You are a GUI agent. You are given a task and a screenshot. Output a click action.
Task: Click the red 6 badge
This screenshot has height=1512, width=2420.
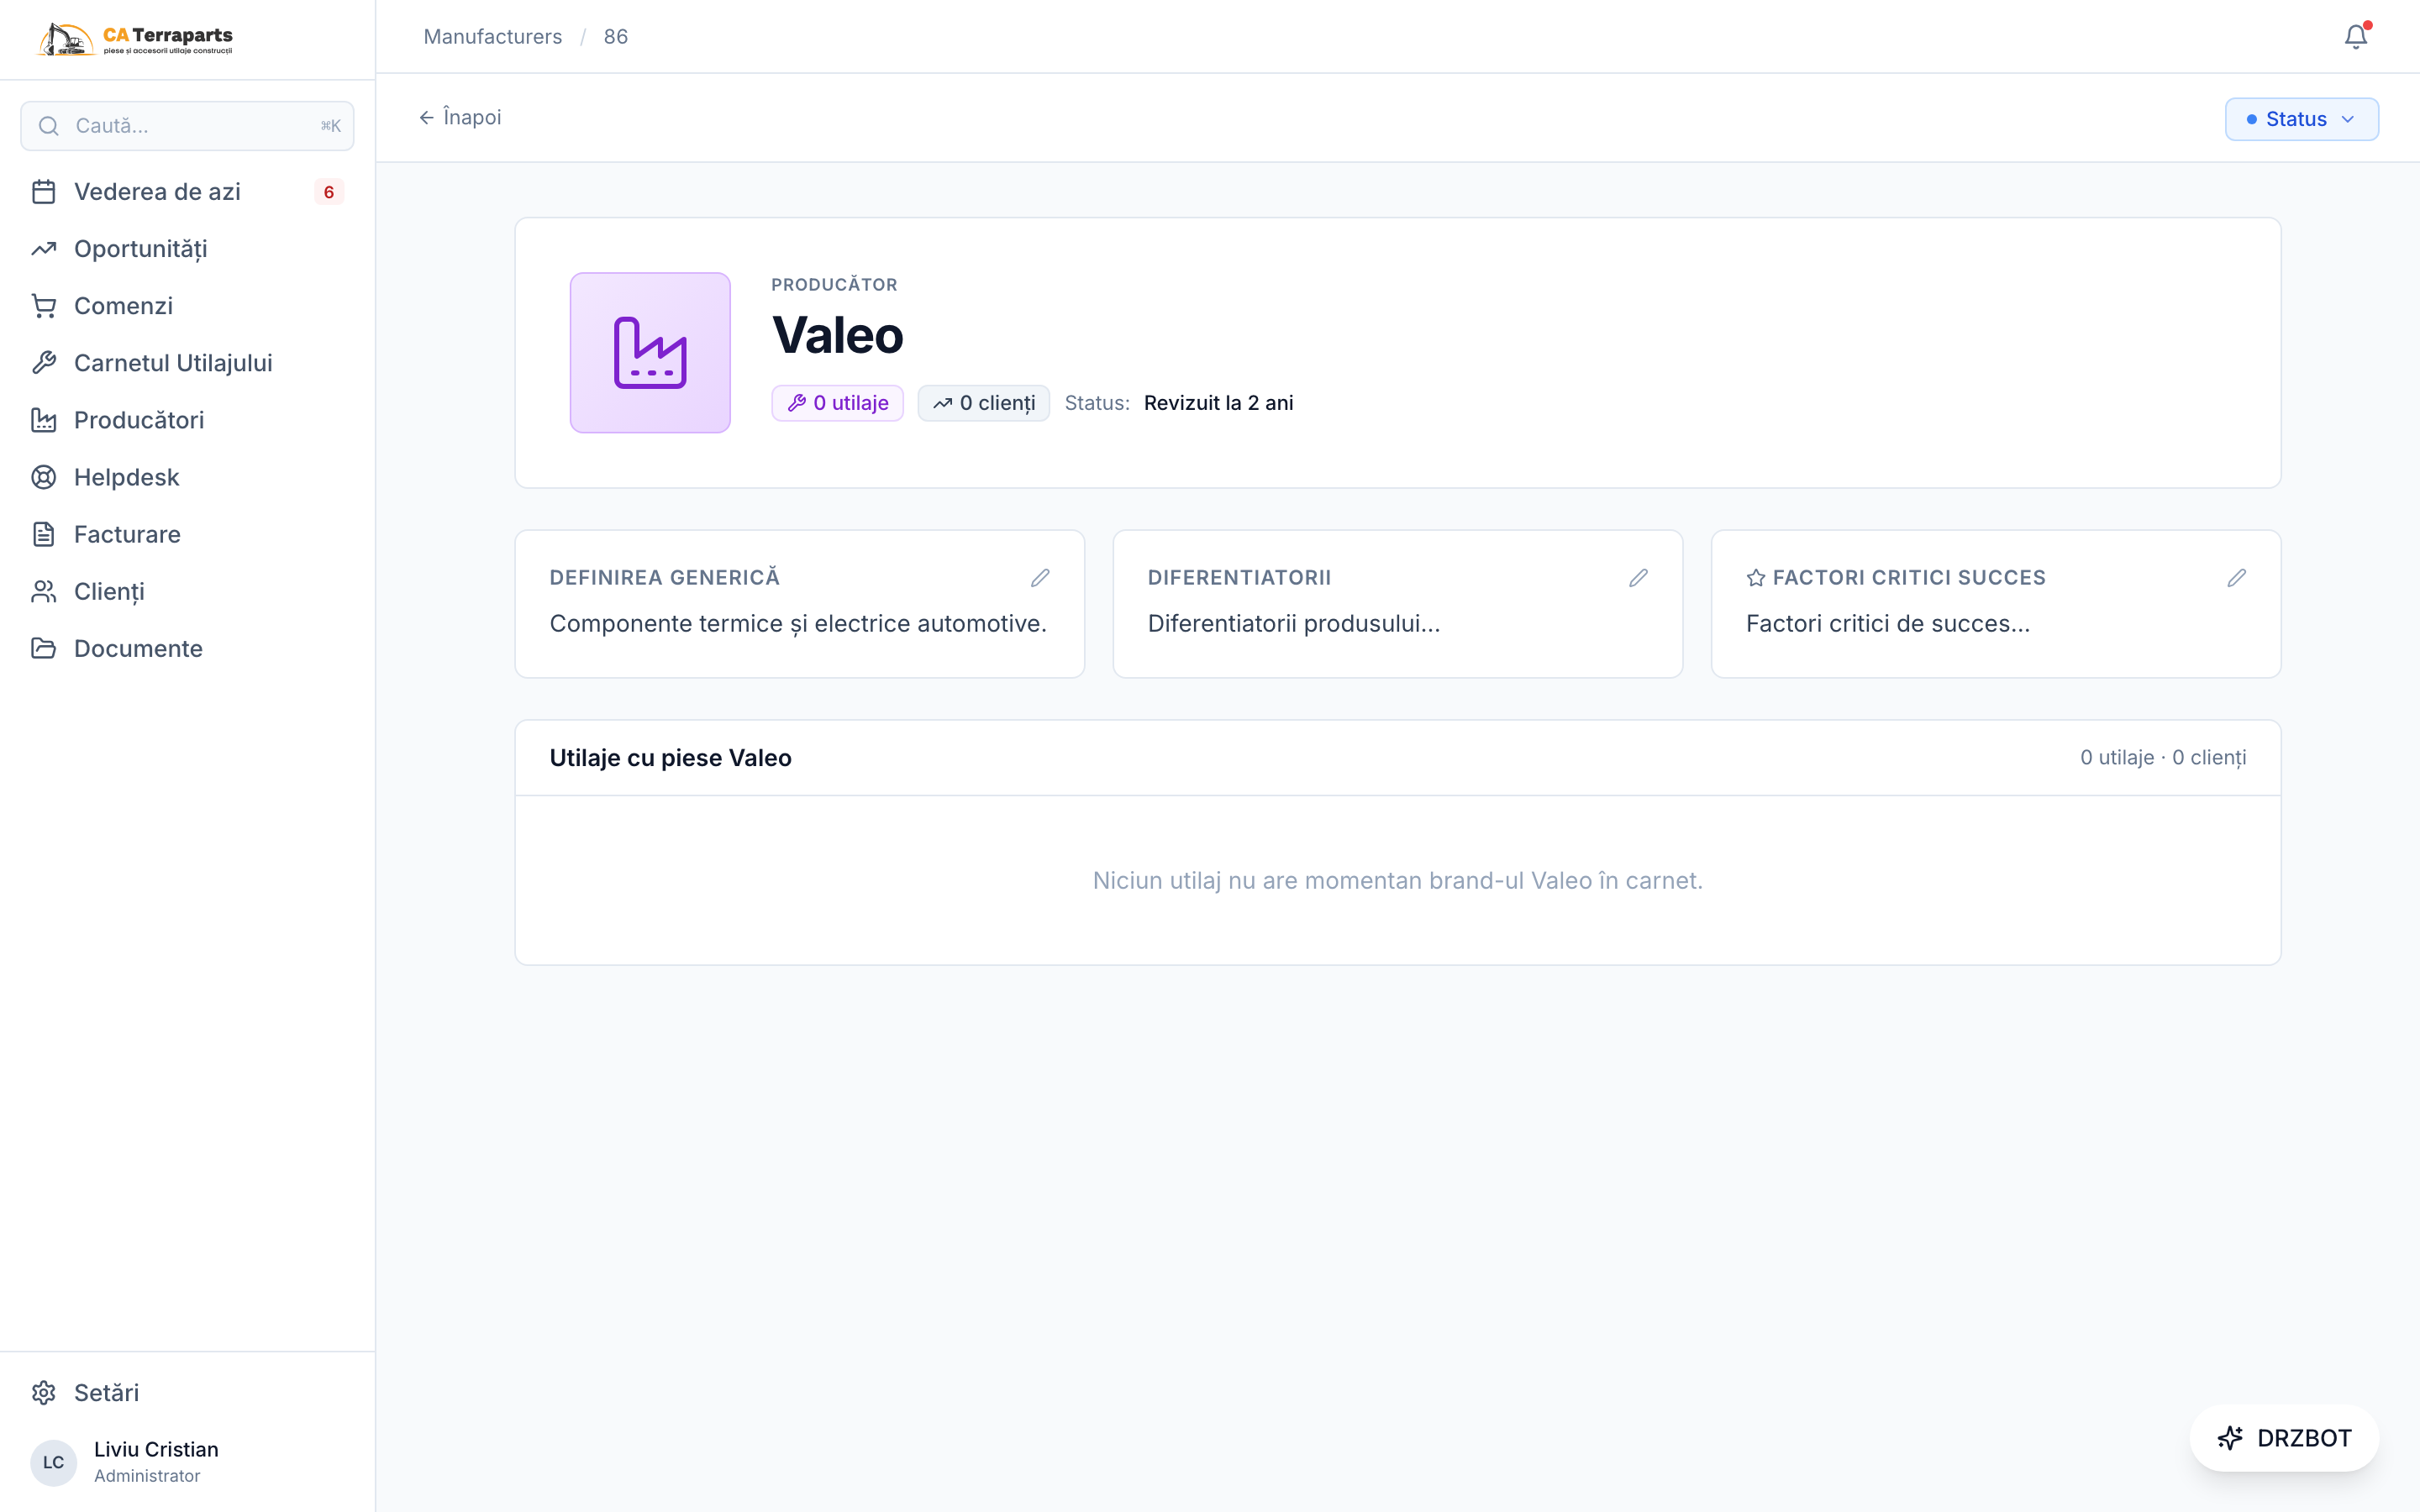click(x=329, y=192)
